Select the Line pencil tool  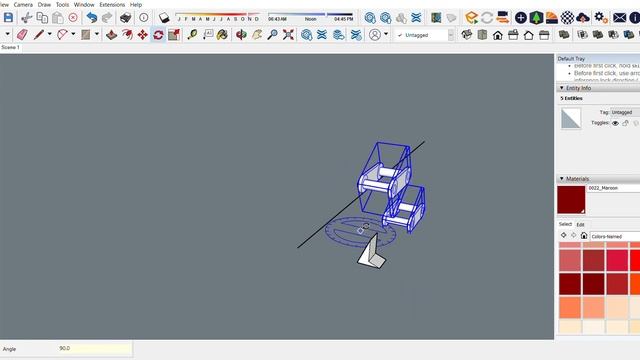[x=39, y=35]
